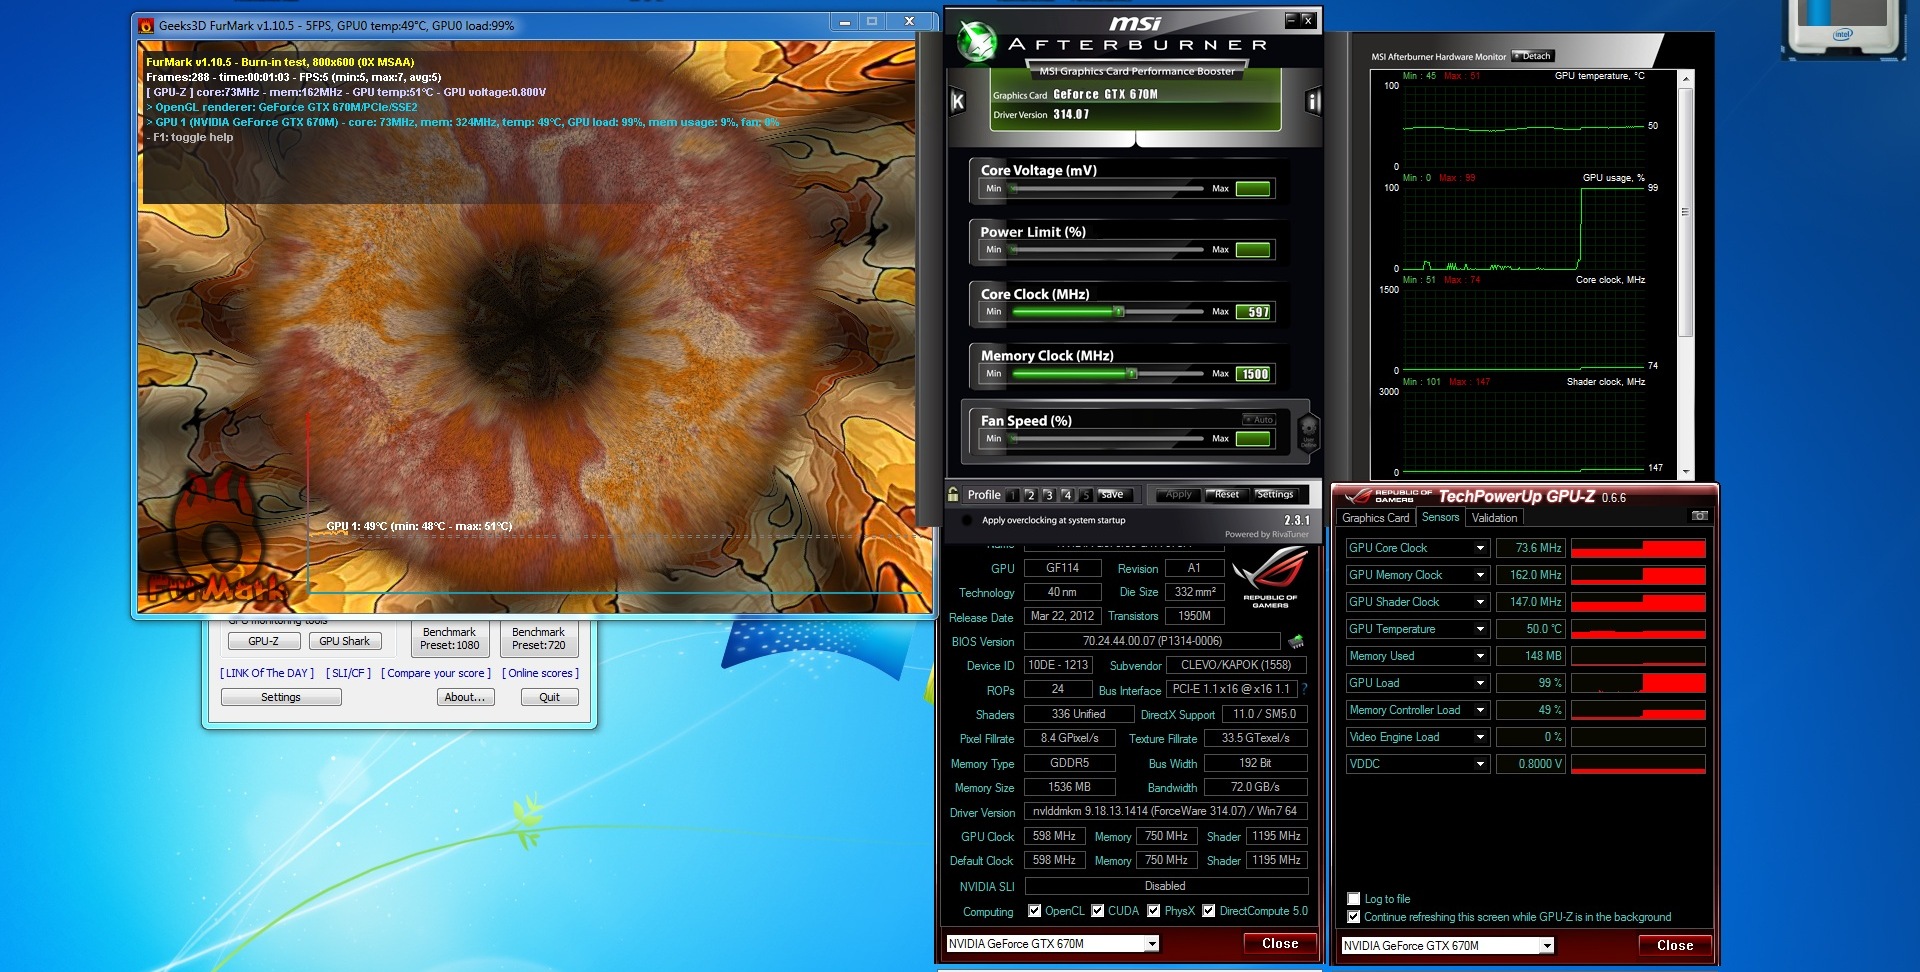This screenshot has width=1920, height=972.
Task: Run Benchmark Preset:720 in FurMark
Action: [539, 639]
